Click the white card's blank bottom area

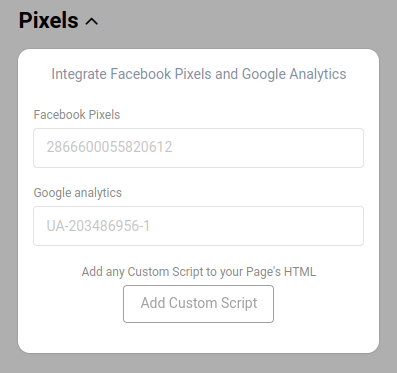click(198, 337)
